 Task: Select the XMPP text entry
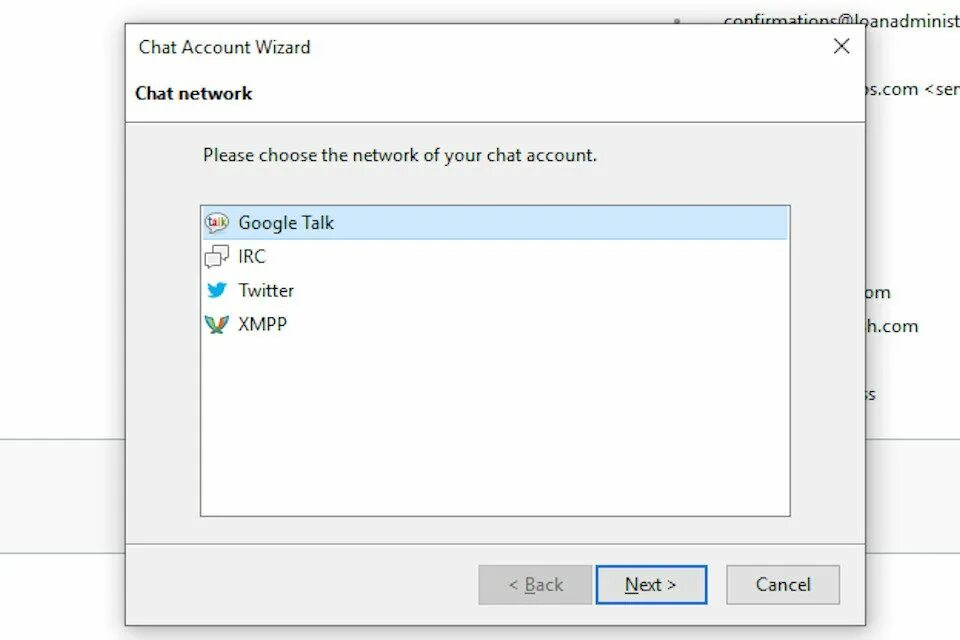click(x=263, y=324)
